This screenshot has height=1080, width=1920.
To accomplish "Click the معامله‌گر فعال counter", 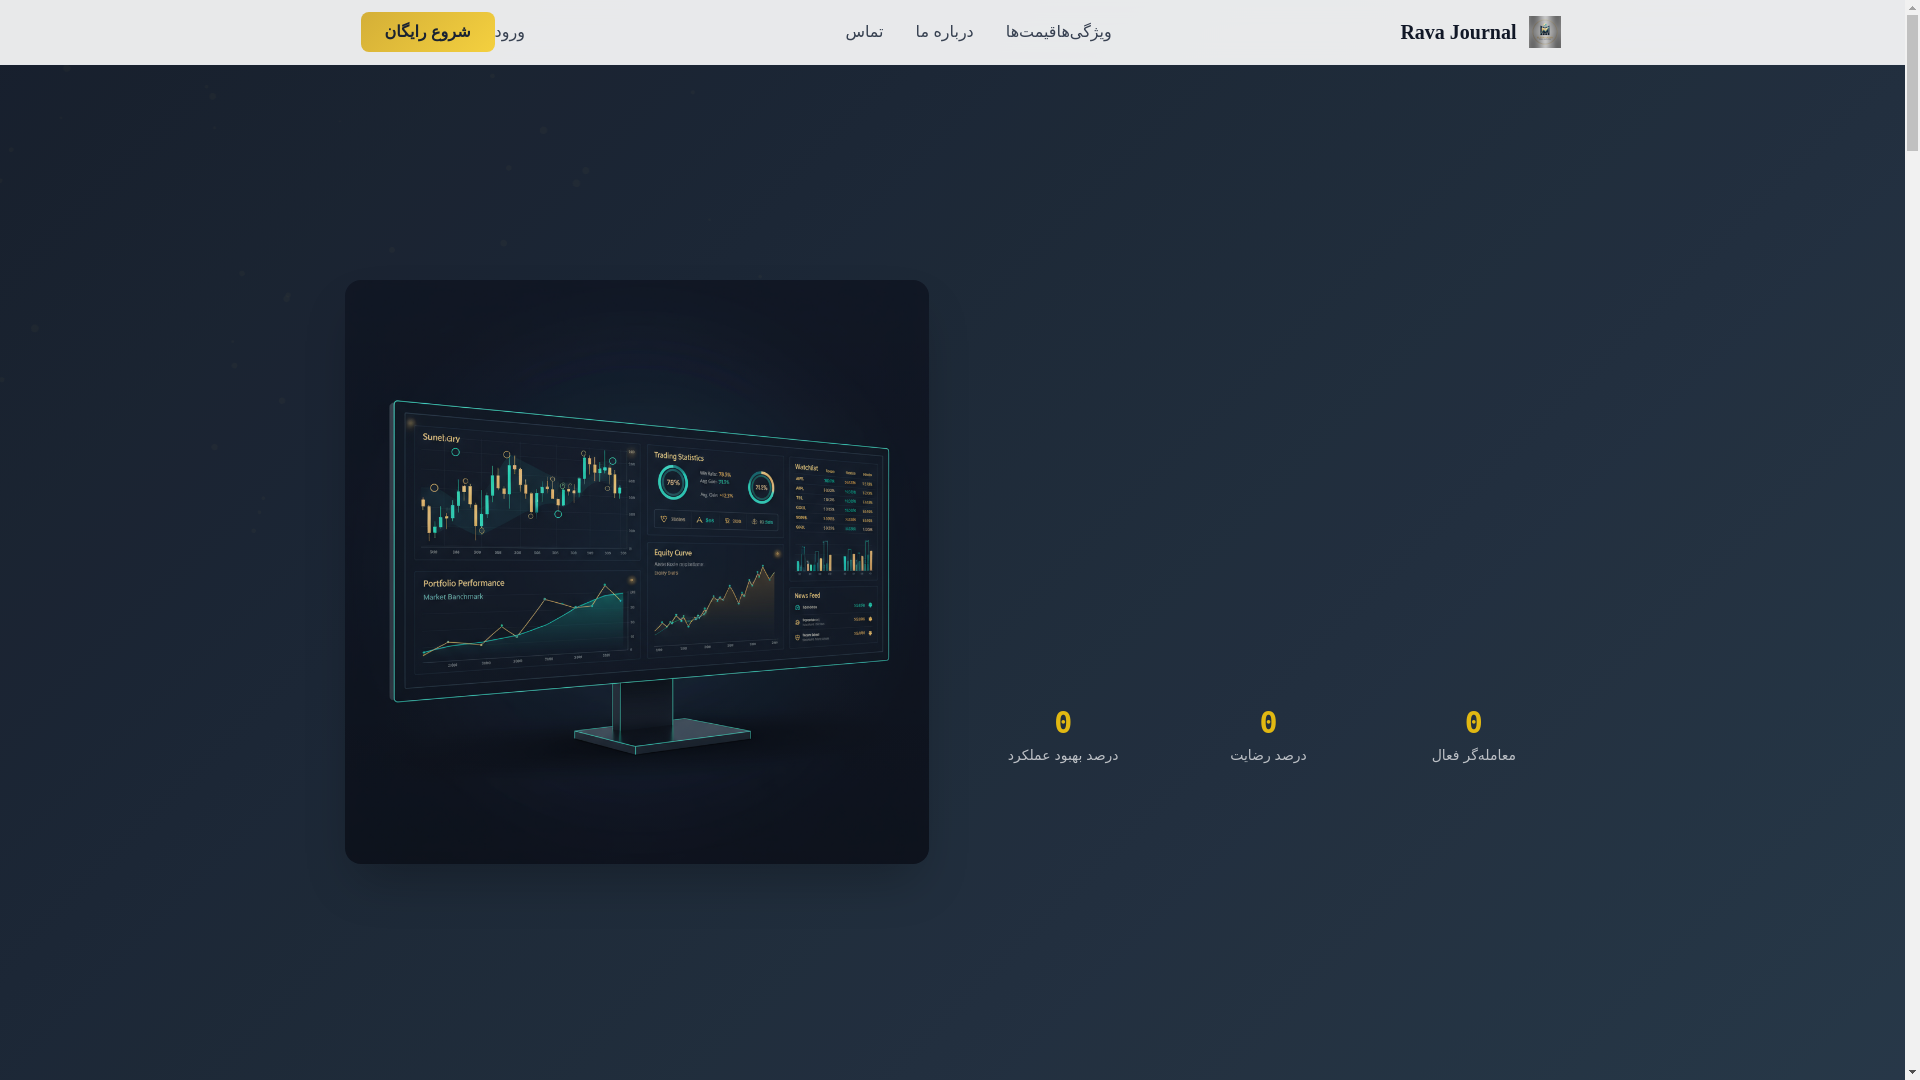I will [1473, 735].
